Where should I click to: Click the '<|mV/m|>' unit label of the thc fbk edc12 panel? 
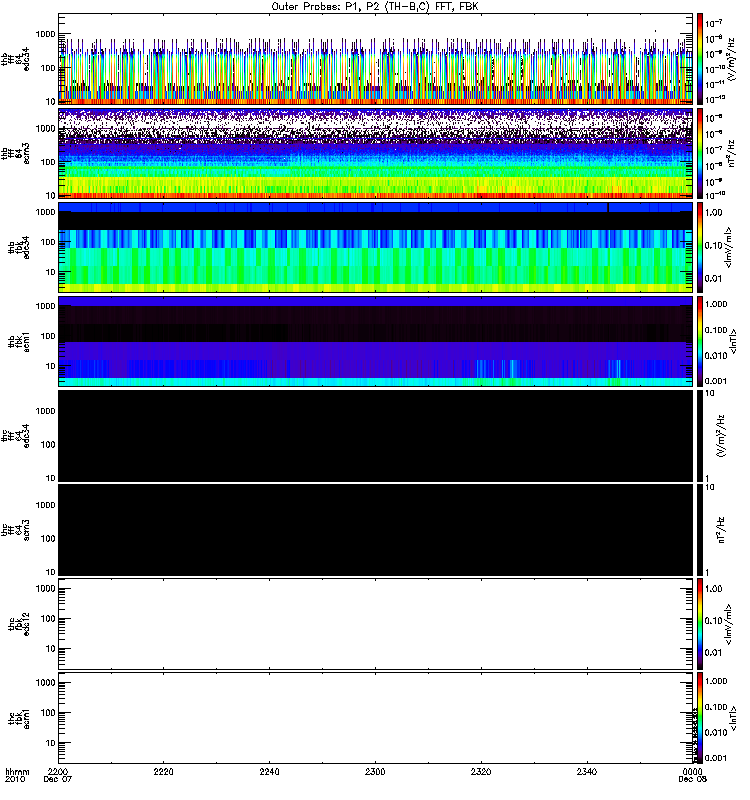[729, 624]
